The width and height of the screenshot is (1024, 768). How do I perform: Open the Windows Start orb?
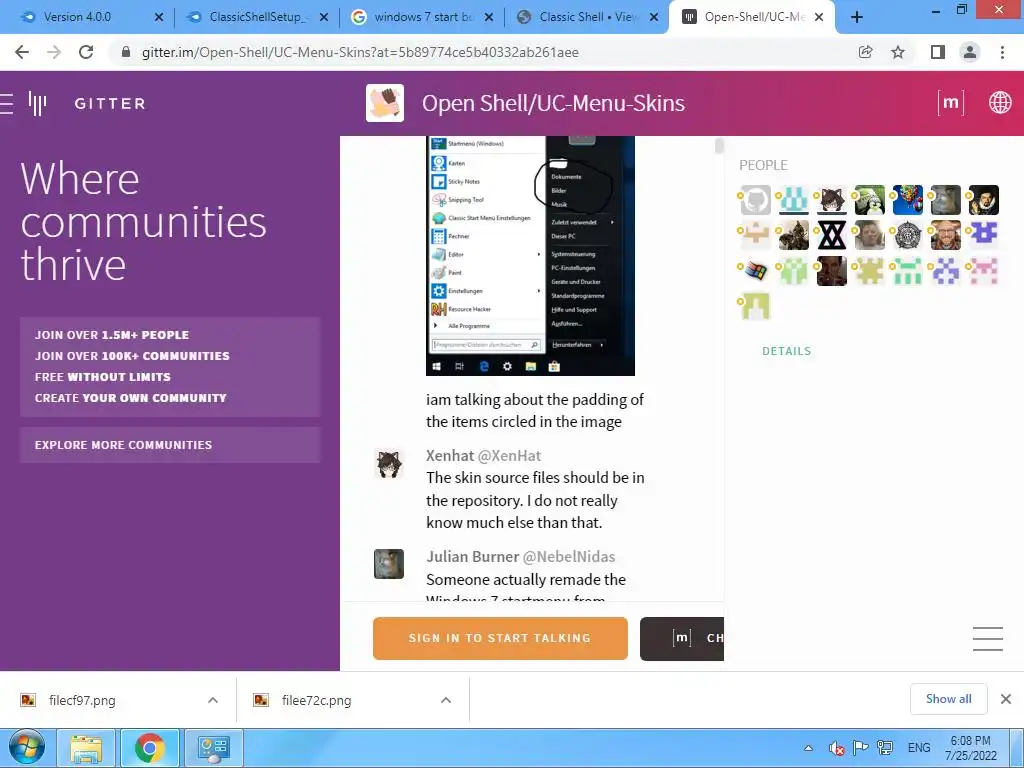tap(27, 748)
